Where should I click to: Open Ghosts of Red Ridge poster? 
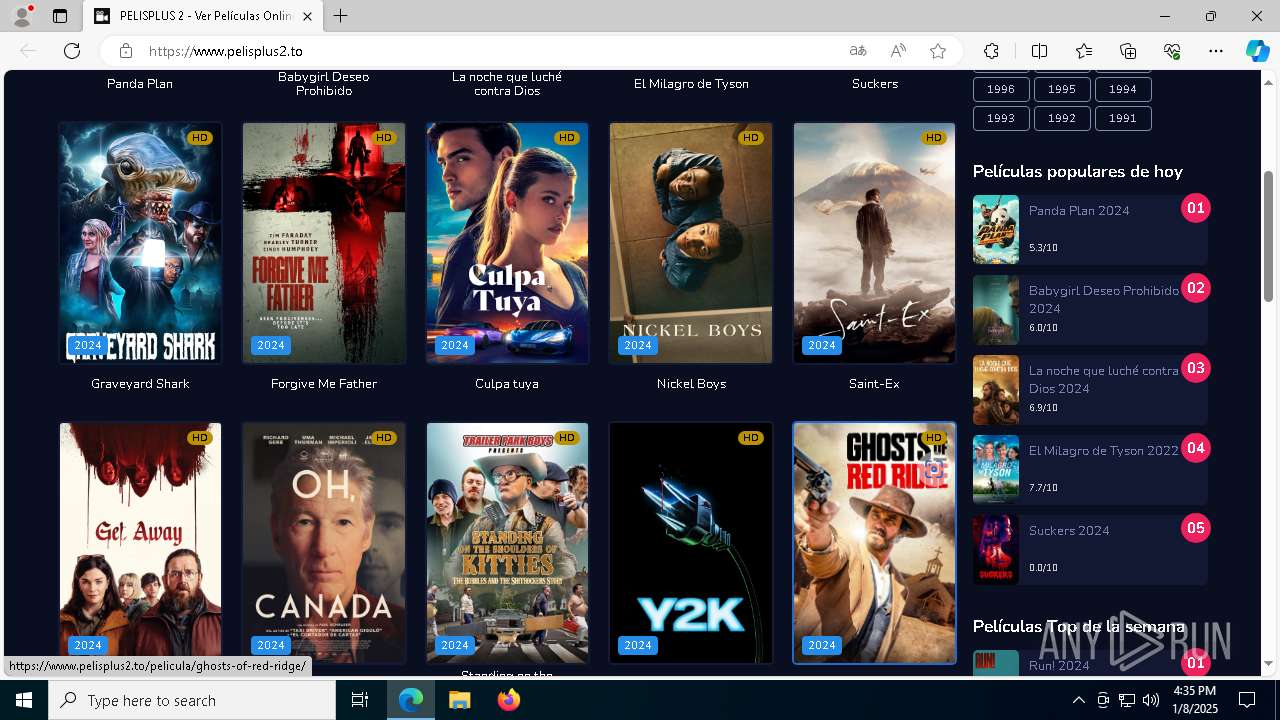point(874,543)
